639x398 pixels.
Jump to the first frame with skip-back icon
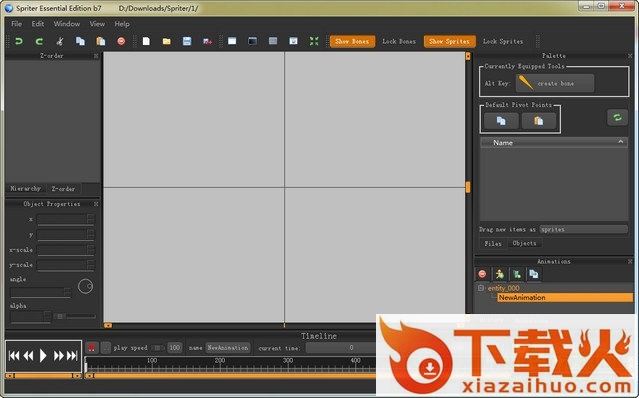coord(14,356)
